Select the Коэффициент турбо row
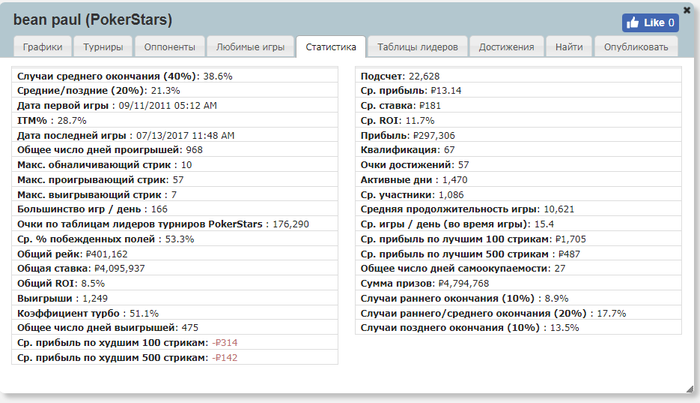700x403 pixels. [x=175, y=313]
